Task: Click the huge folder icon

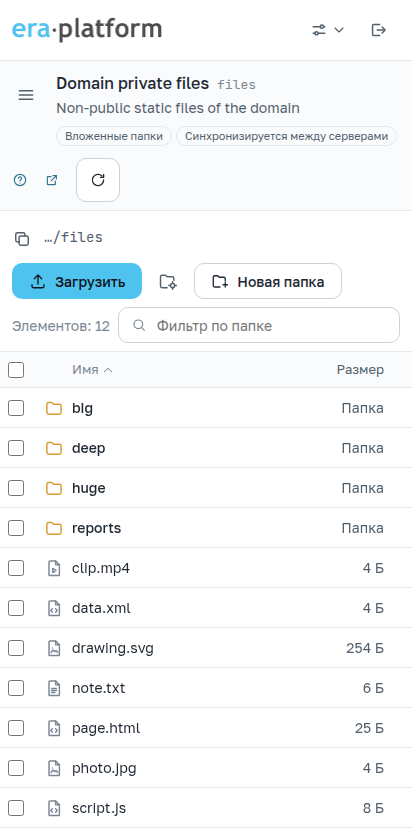Action: point(54,488)
